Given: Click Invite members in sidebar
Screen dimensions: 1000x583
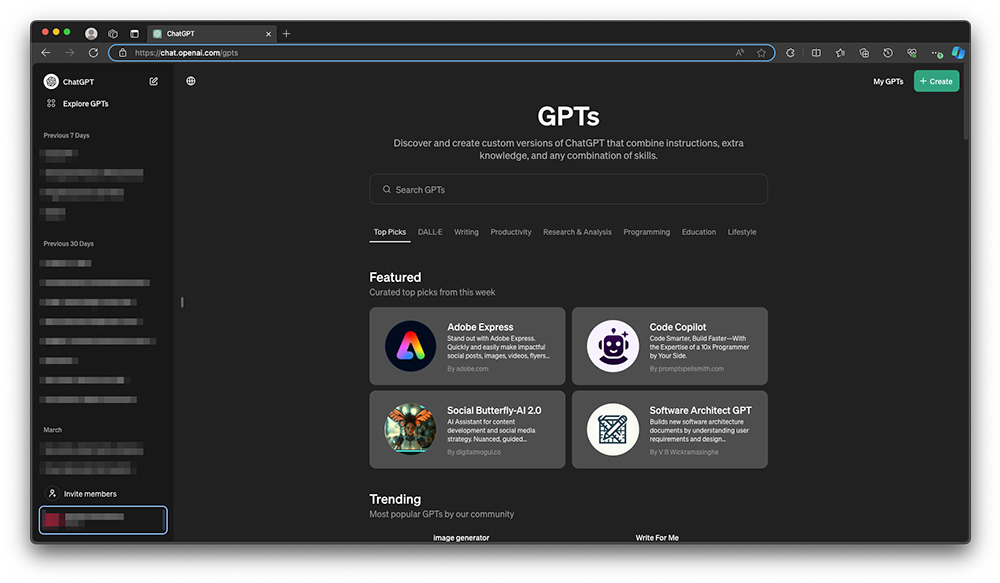Looking at the screenshot, I should click(x=90, y=494).
